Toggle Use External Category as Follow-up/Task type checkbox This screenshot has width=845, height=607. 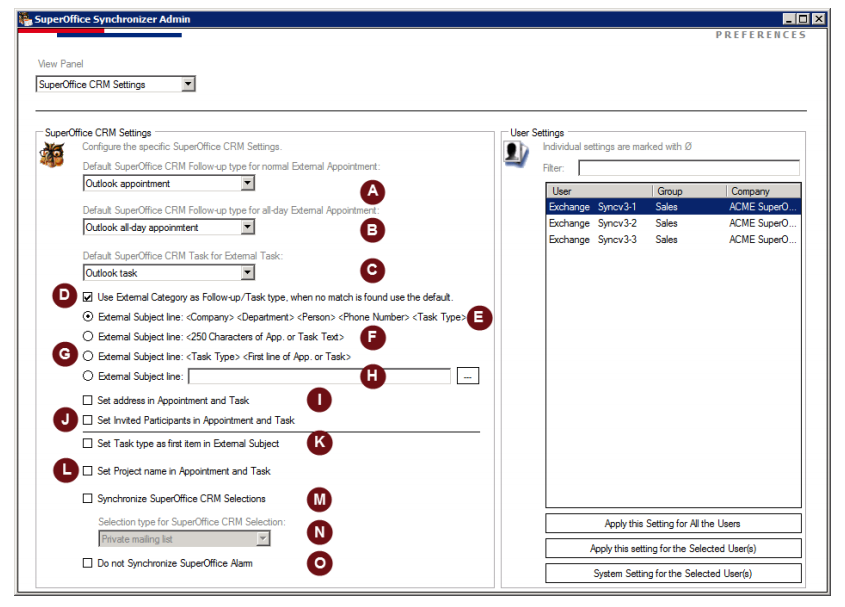87,297
